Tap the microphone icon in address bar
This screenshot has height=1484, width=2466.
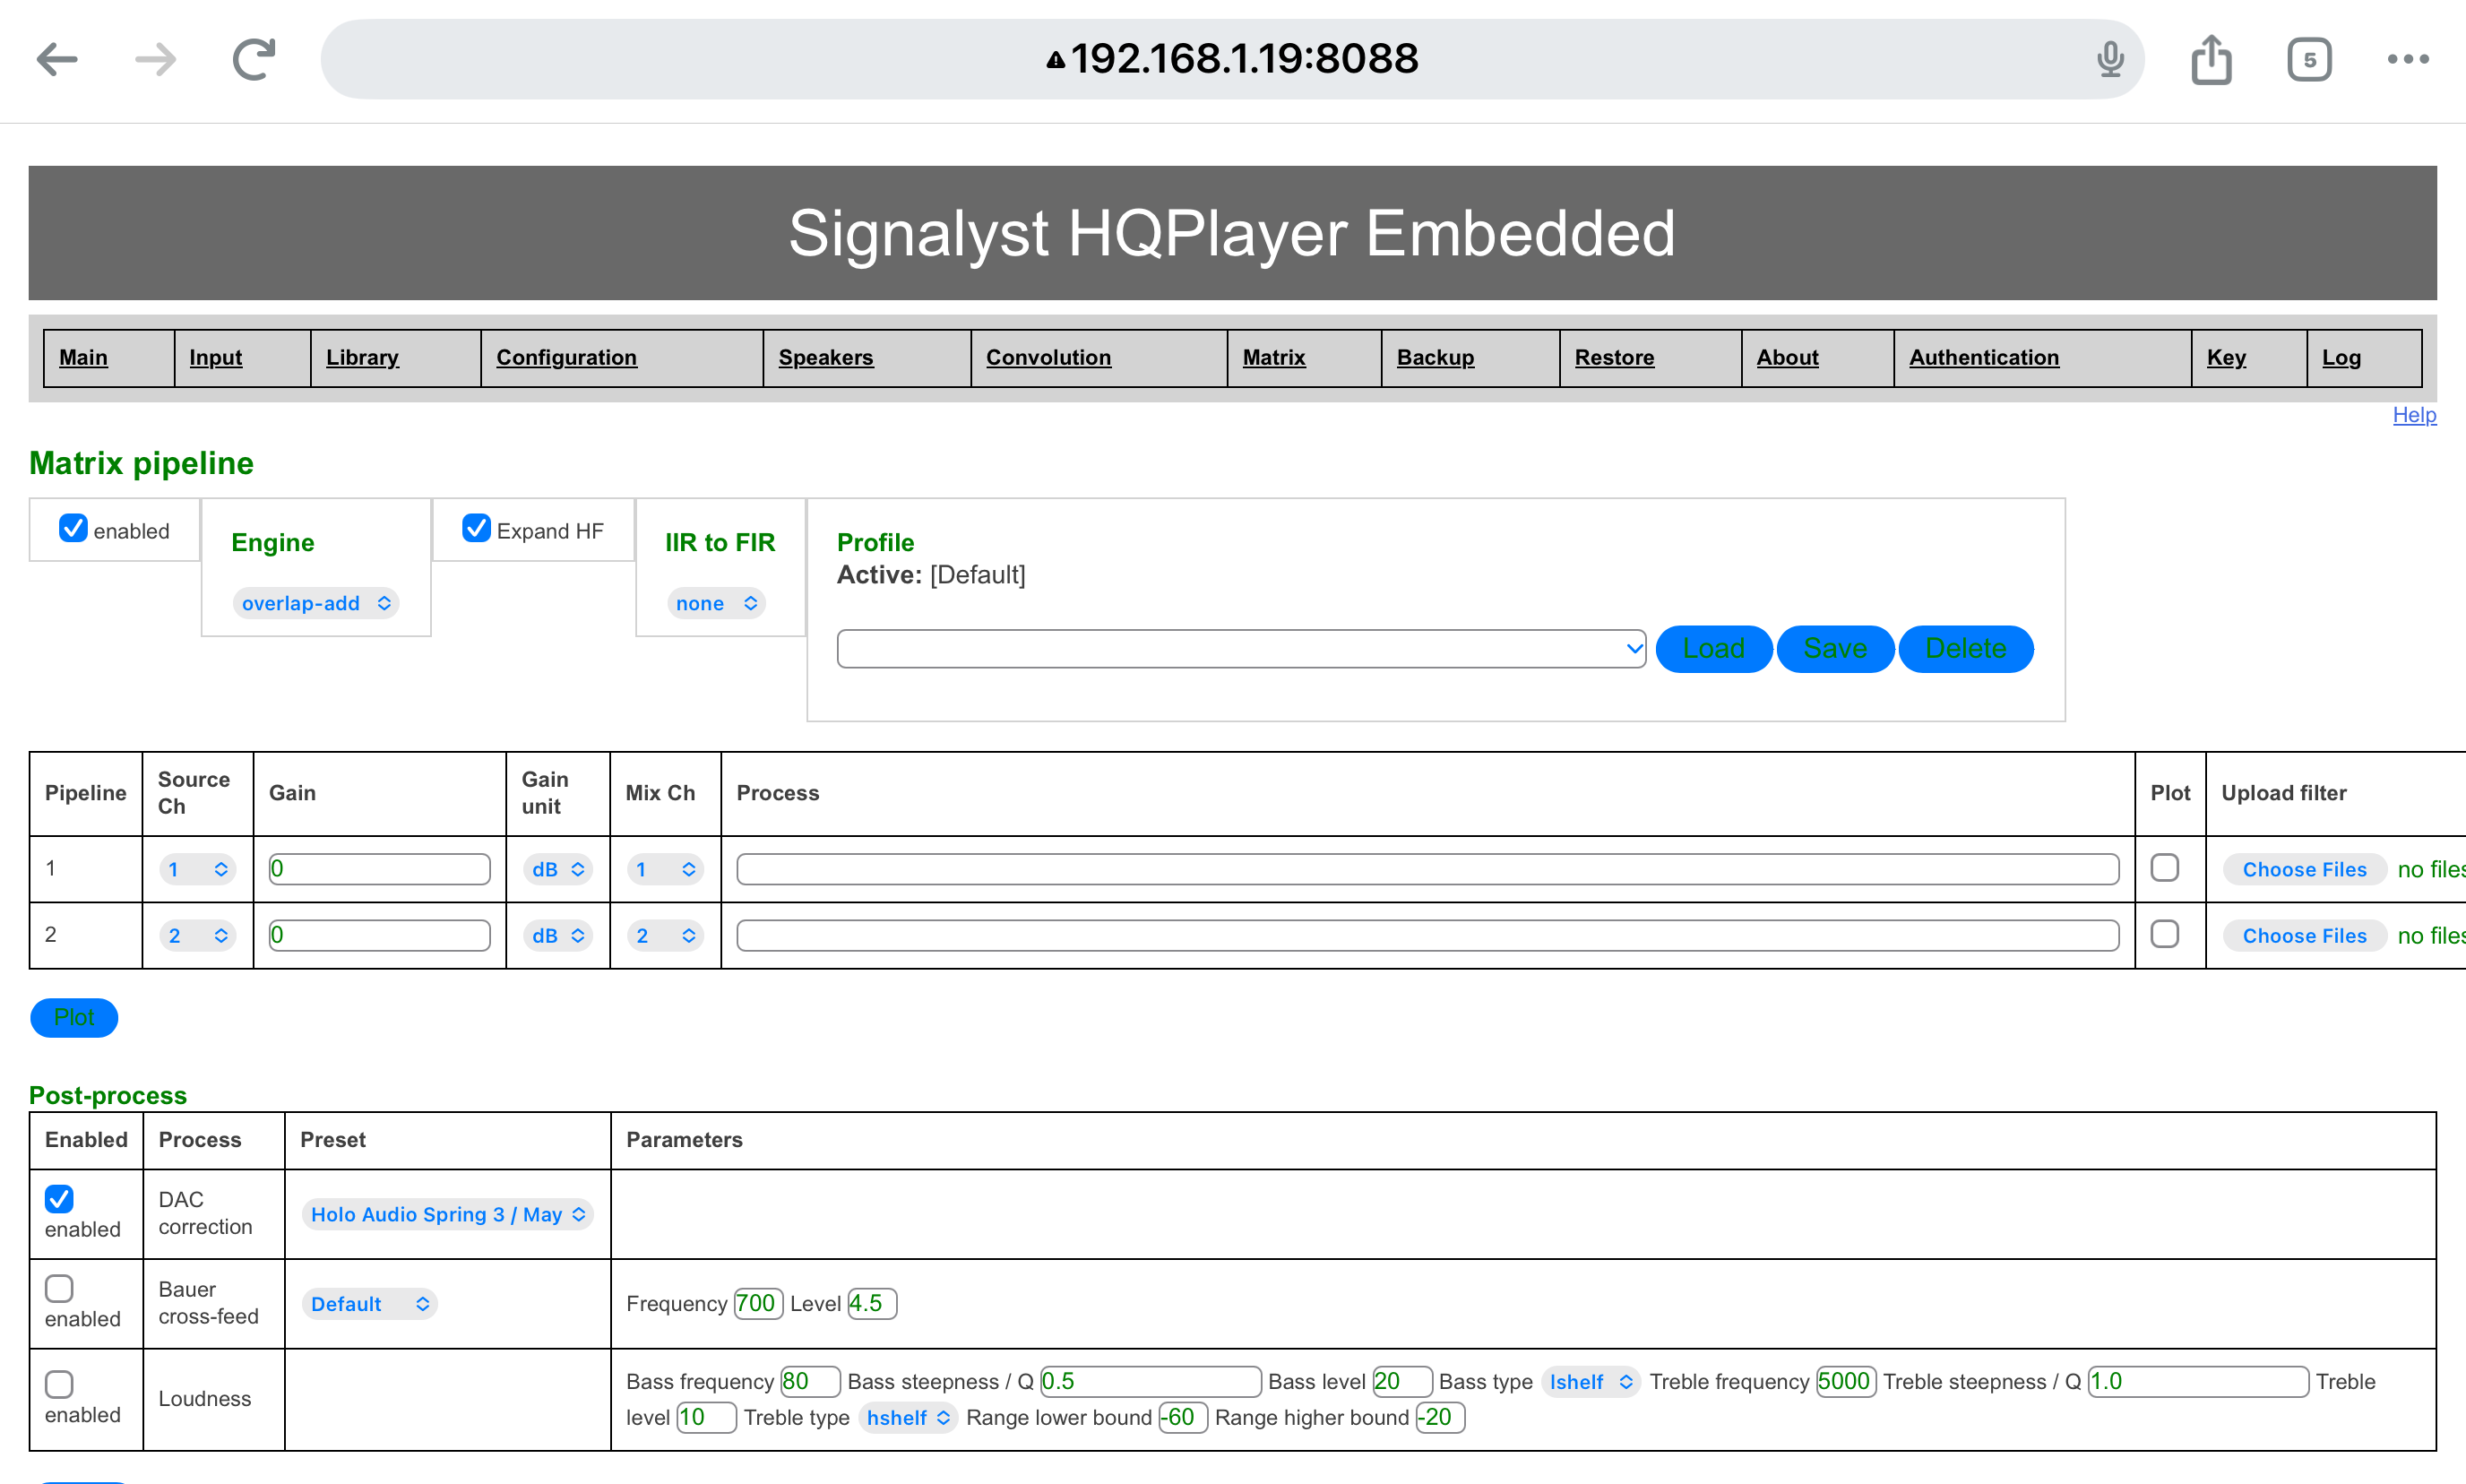coord(2110,59)
